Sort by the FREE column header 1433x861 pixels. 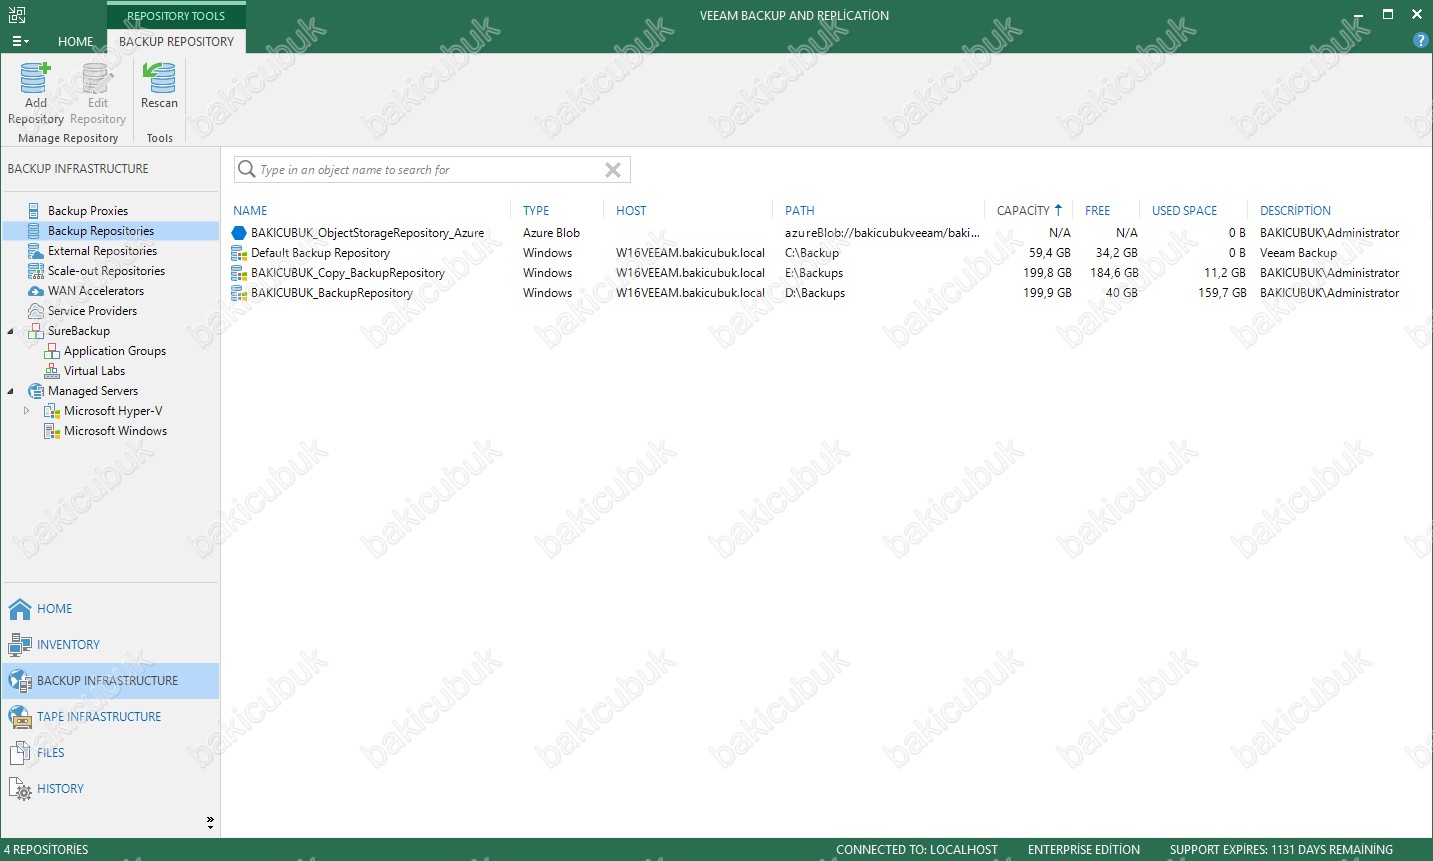pos(1097,211)
